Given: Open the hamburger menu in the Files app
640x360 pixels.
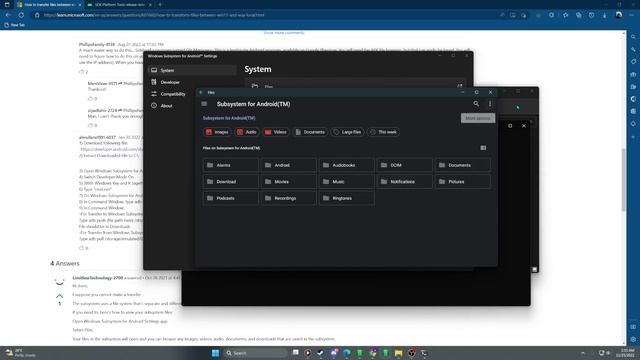Looking at the screenshot, I should click(204, 104).
